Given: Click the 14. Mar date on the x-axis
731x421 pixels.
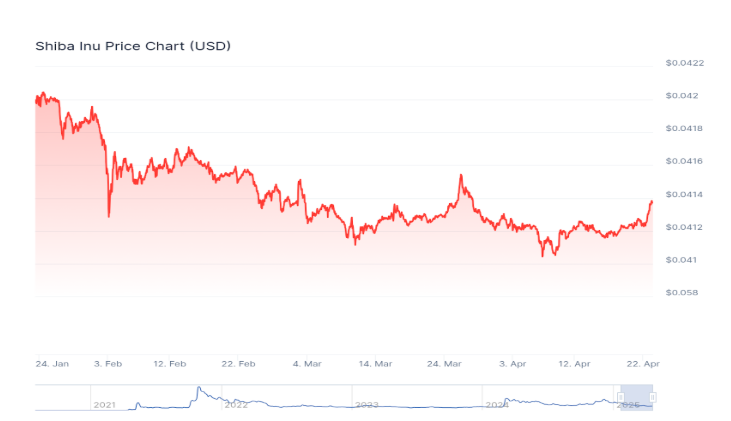Looking at the screenshot, I should [375, 362].
